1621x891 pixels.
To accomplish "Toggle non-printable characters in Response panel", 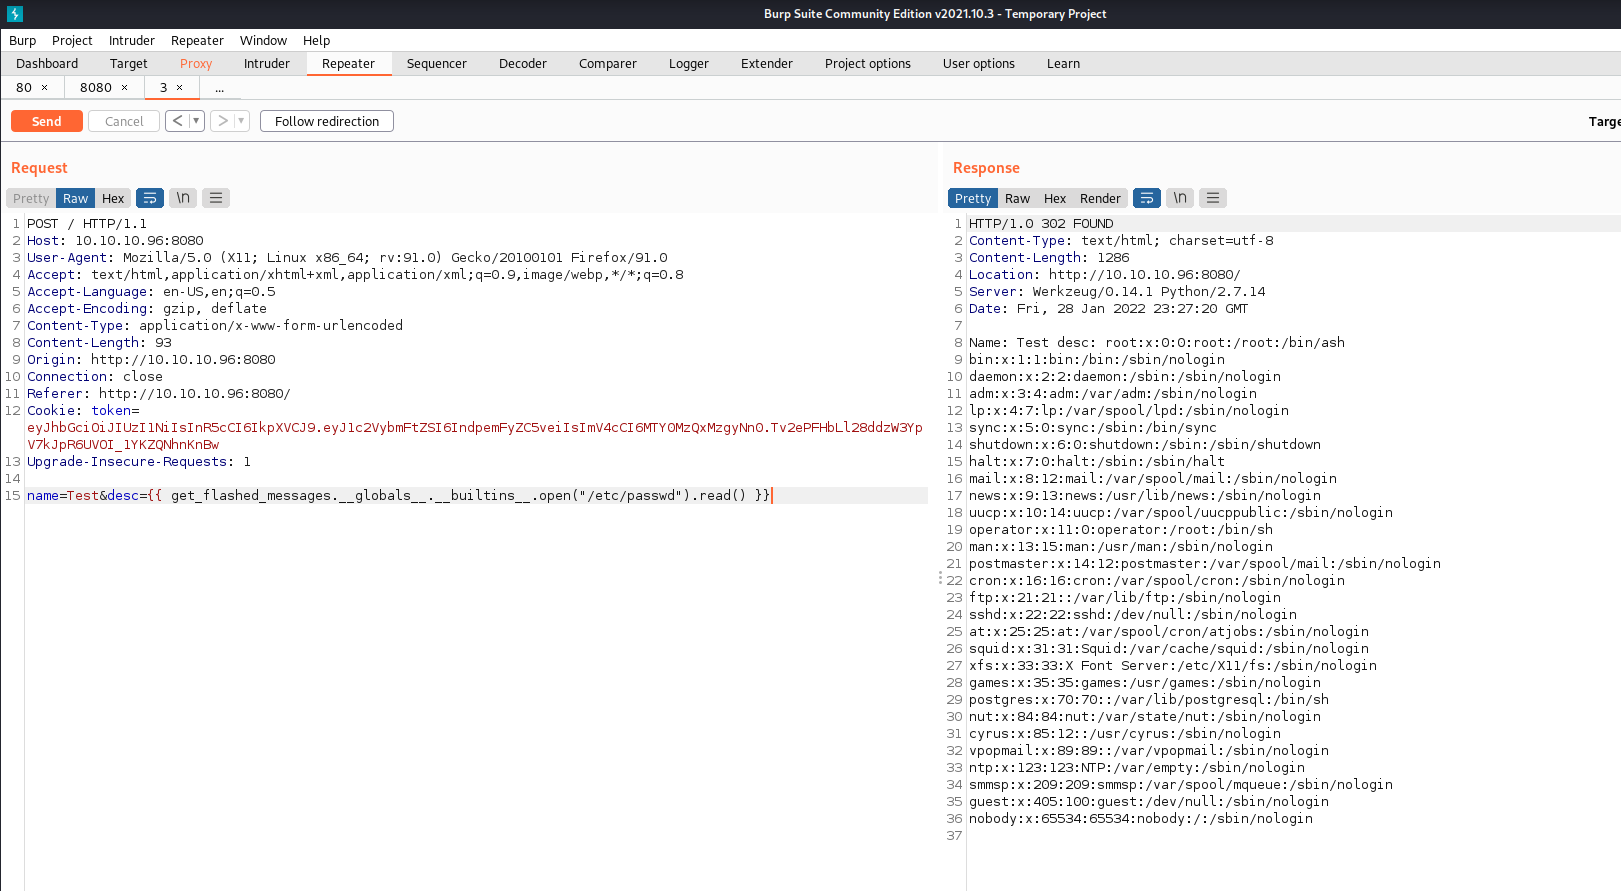I will pos(1180,198).
